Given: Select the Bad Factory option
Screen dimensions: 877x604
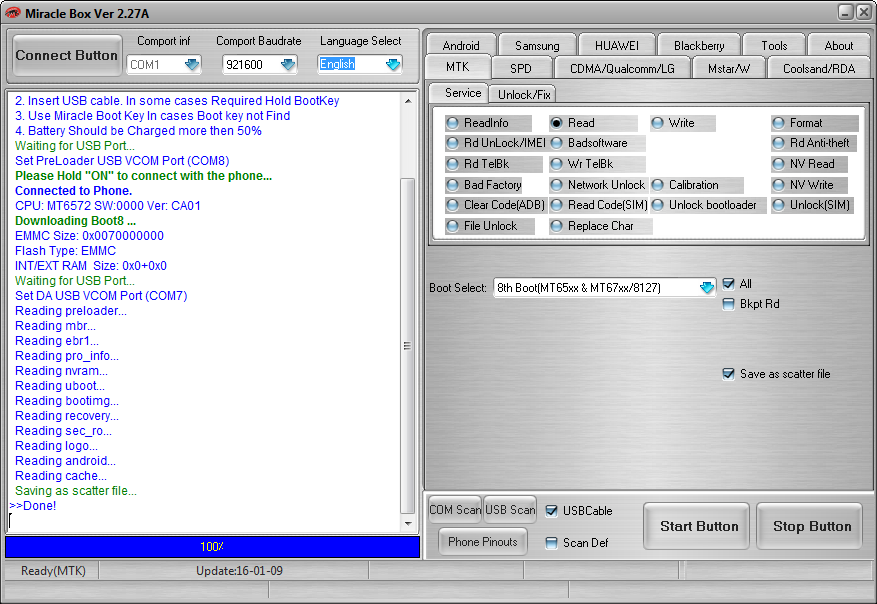Looking at the screenshot, I should coord(484,185).
